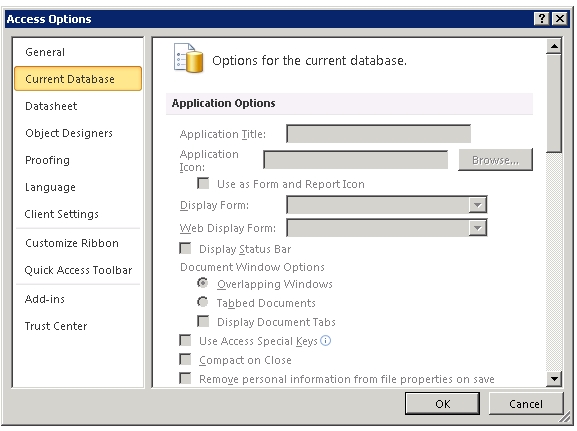Screen dimensions: 577x431
Task: Click the vertical scrollbar thumb
Action: [x=554, y=103]
